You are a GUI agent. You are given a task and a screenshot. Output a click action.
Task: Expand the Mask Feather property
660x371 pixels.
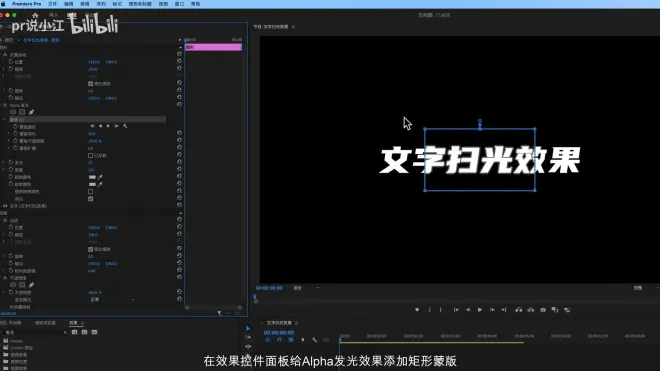point(9,133)
